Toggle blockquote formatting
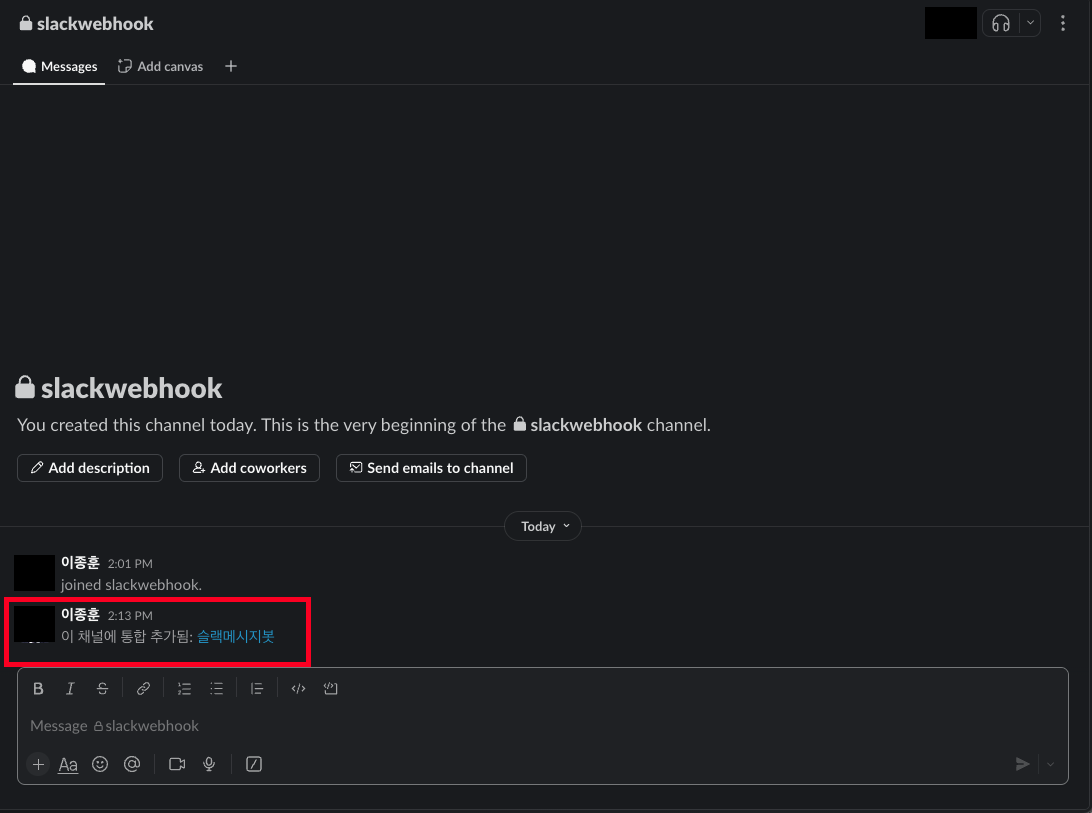Viewport: 1092px width, 813px height. point(257,689)
